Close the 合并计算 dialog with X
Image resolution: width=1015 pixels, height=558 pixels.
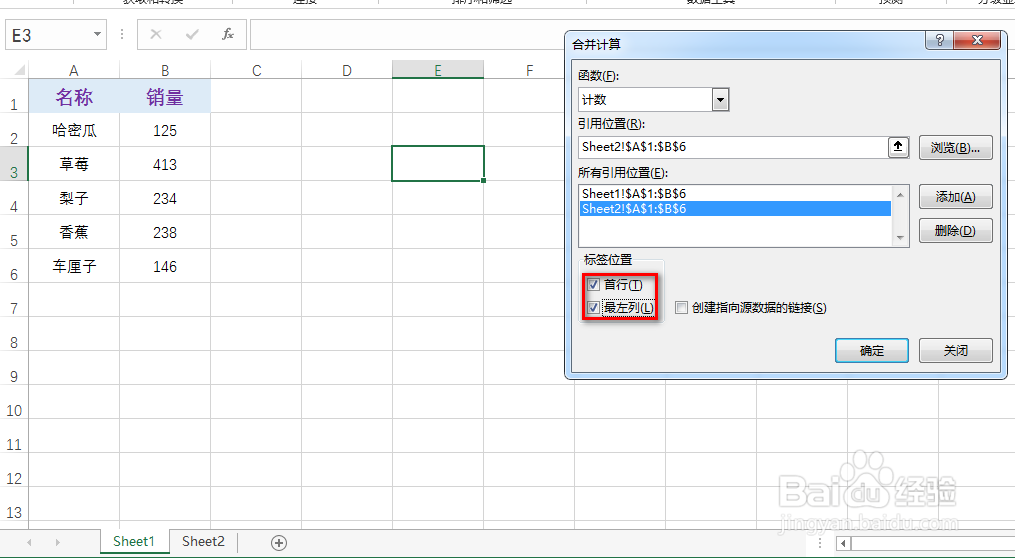click(977, 40)
